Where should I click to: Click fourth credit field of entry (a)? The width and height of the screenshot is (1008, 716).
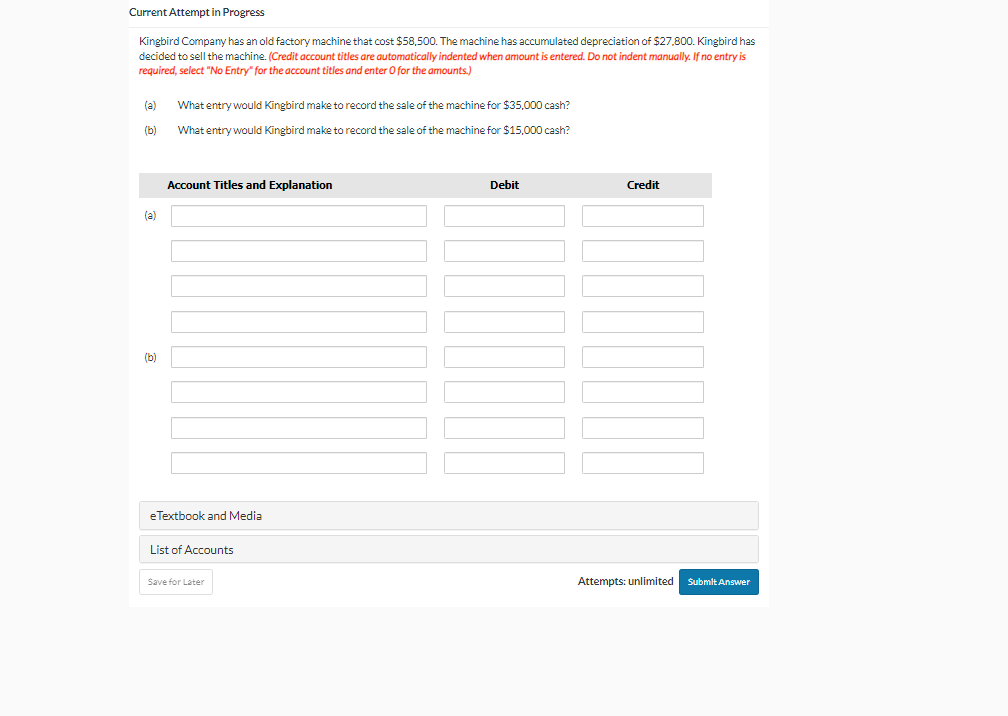click(643, 322)
